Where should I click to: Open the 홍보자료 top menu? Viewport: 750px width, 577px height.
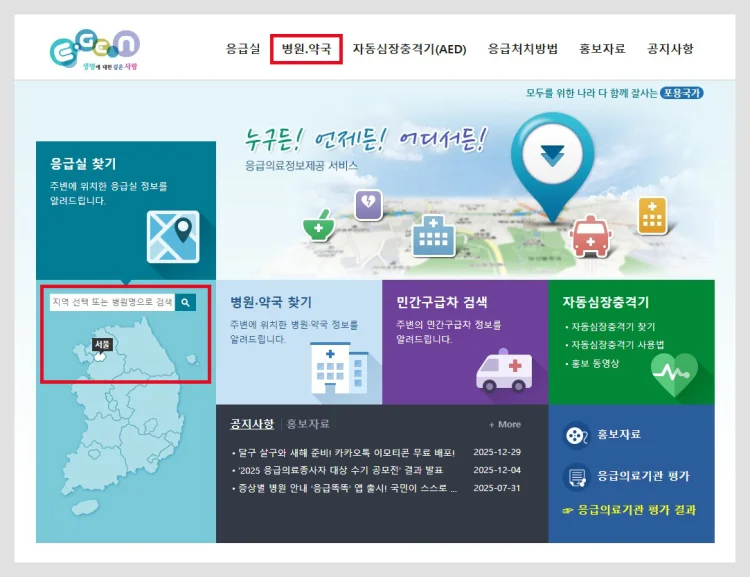tap(602, 48)
